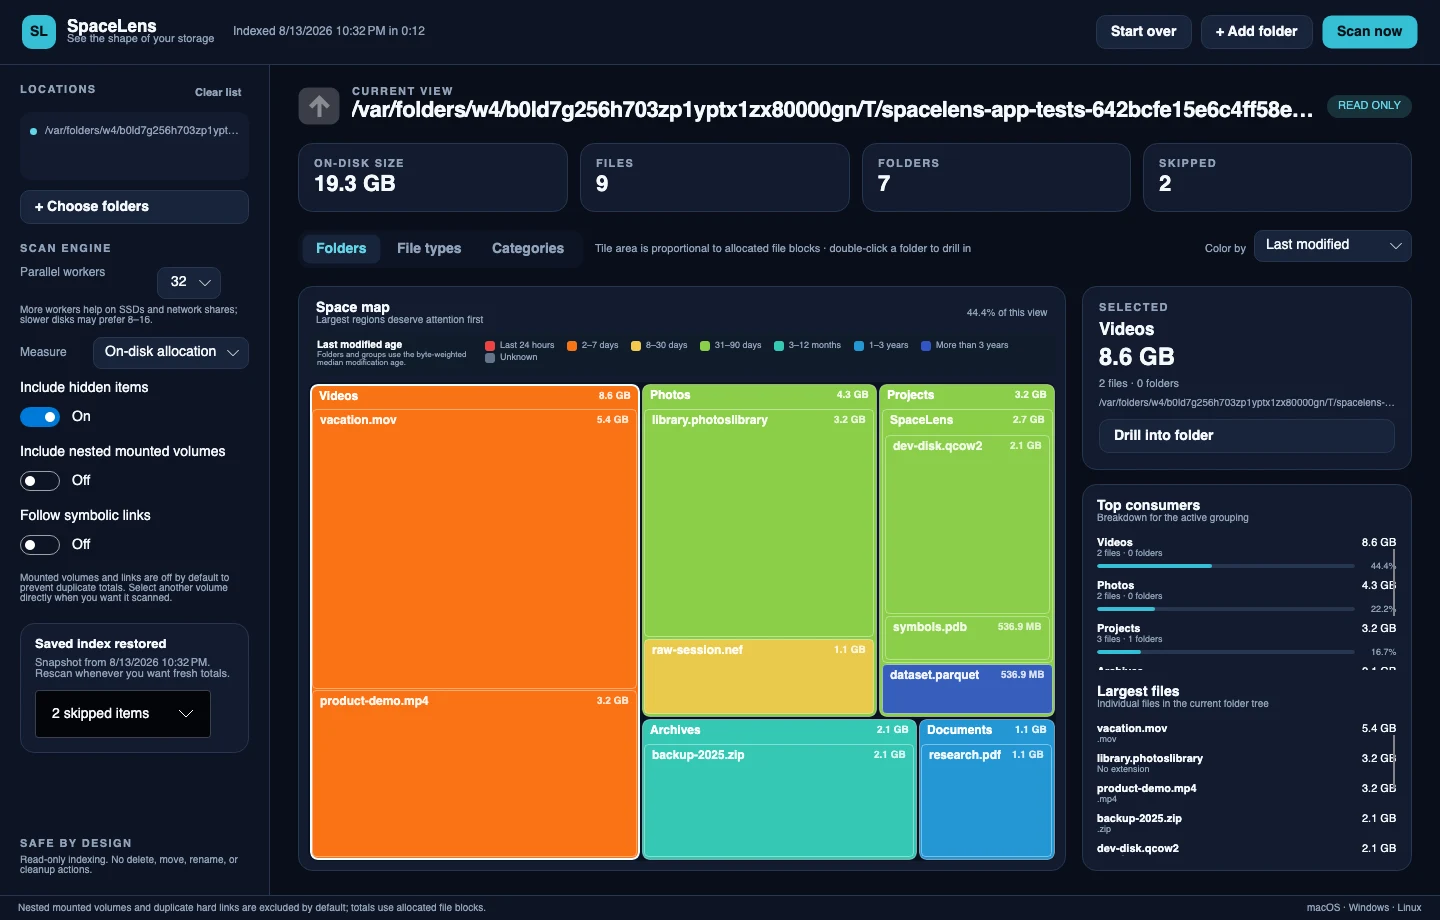Select the Photos folder tile header

759,395
